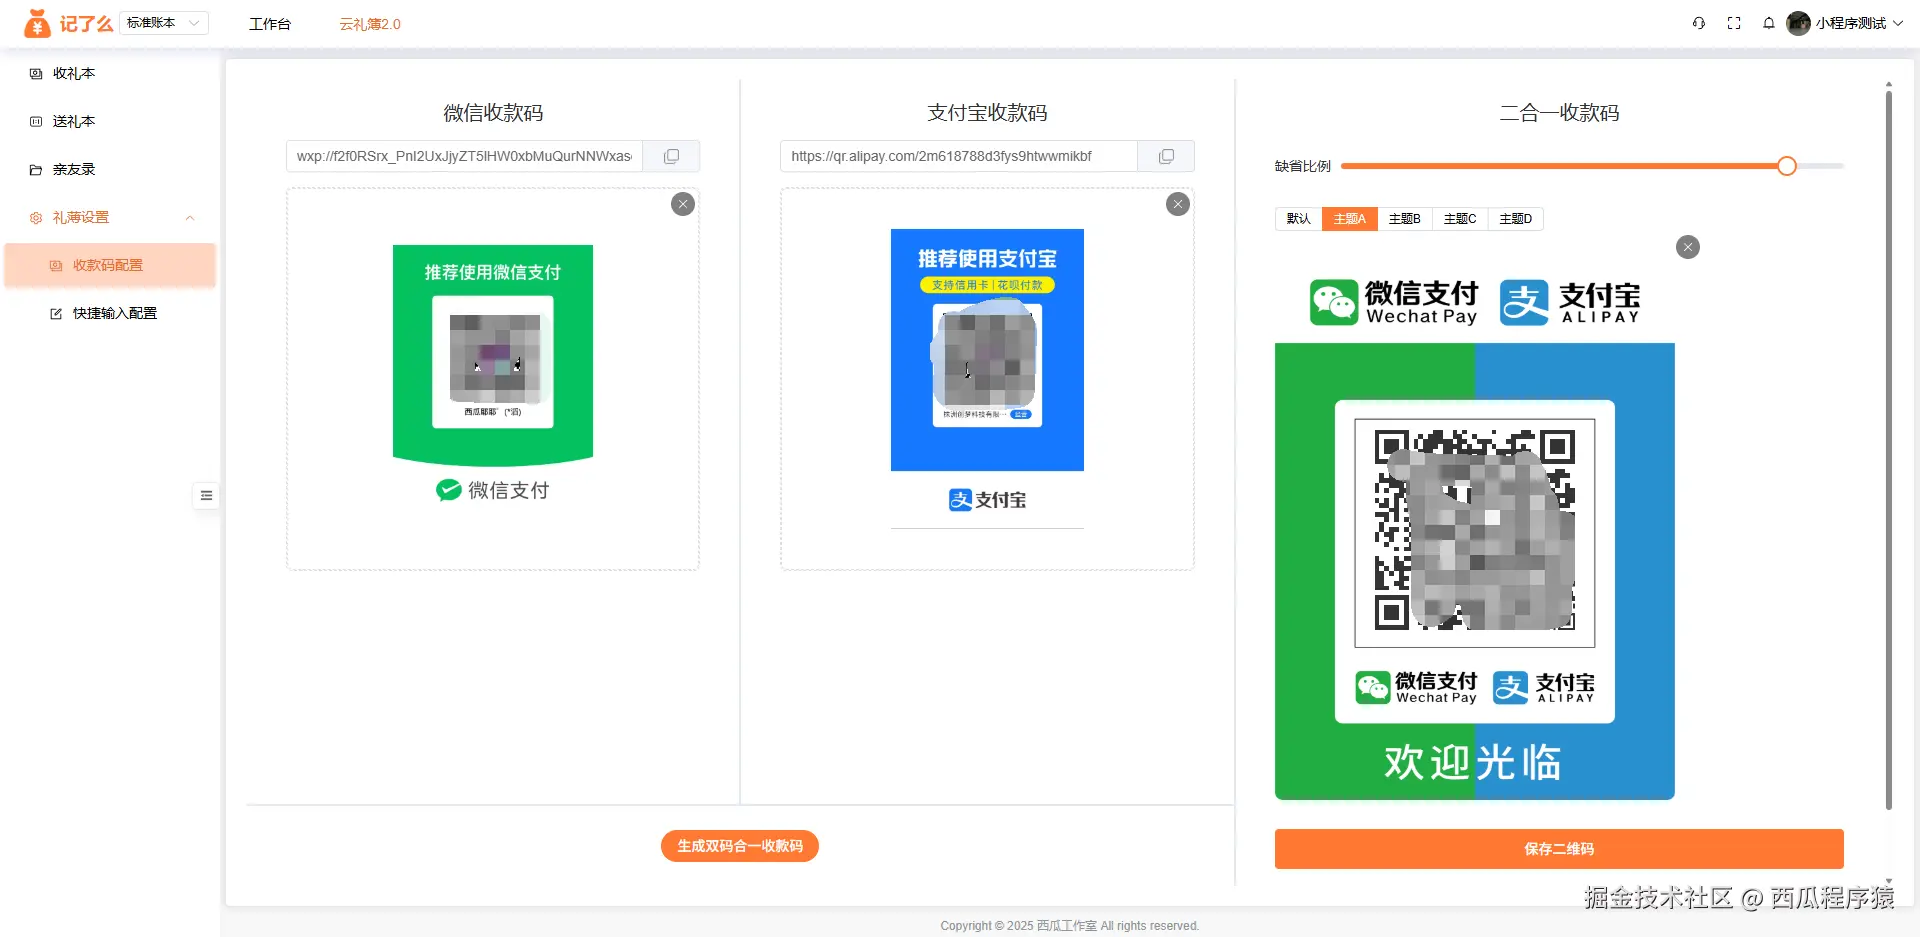The image size is (1920, 937).
Task: Open the notification bell
Action: click(x=1769, y=23)
